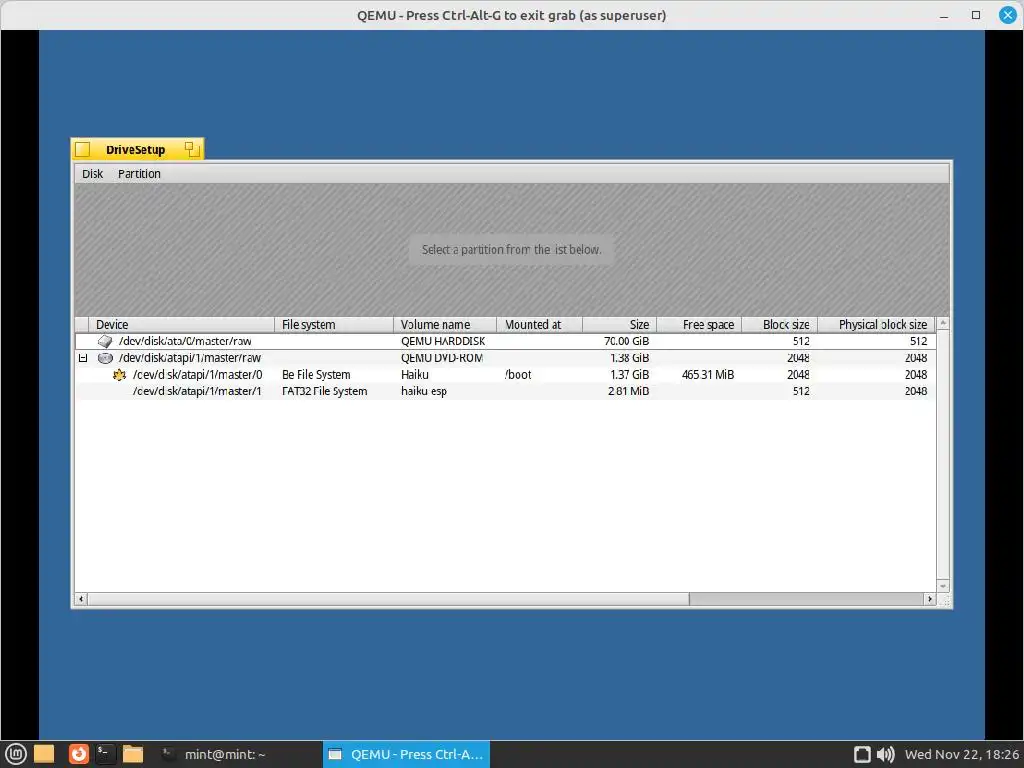Click the 2.81 MiB size value
The width and height of the screenshot is (1024, 768).
(628, 391)
